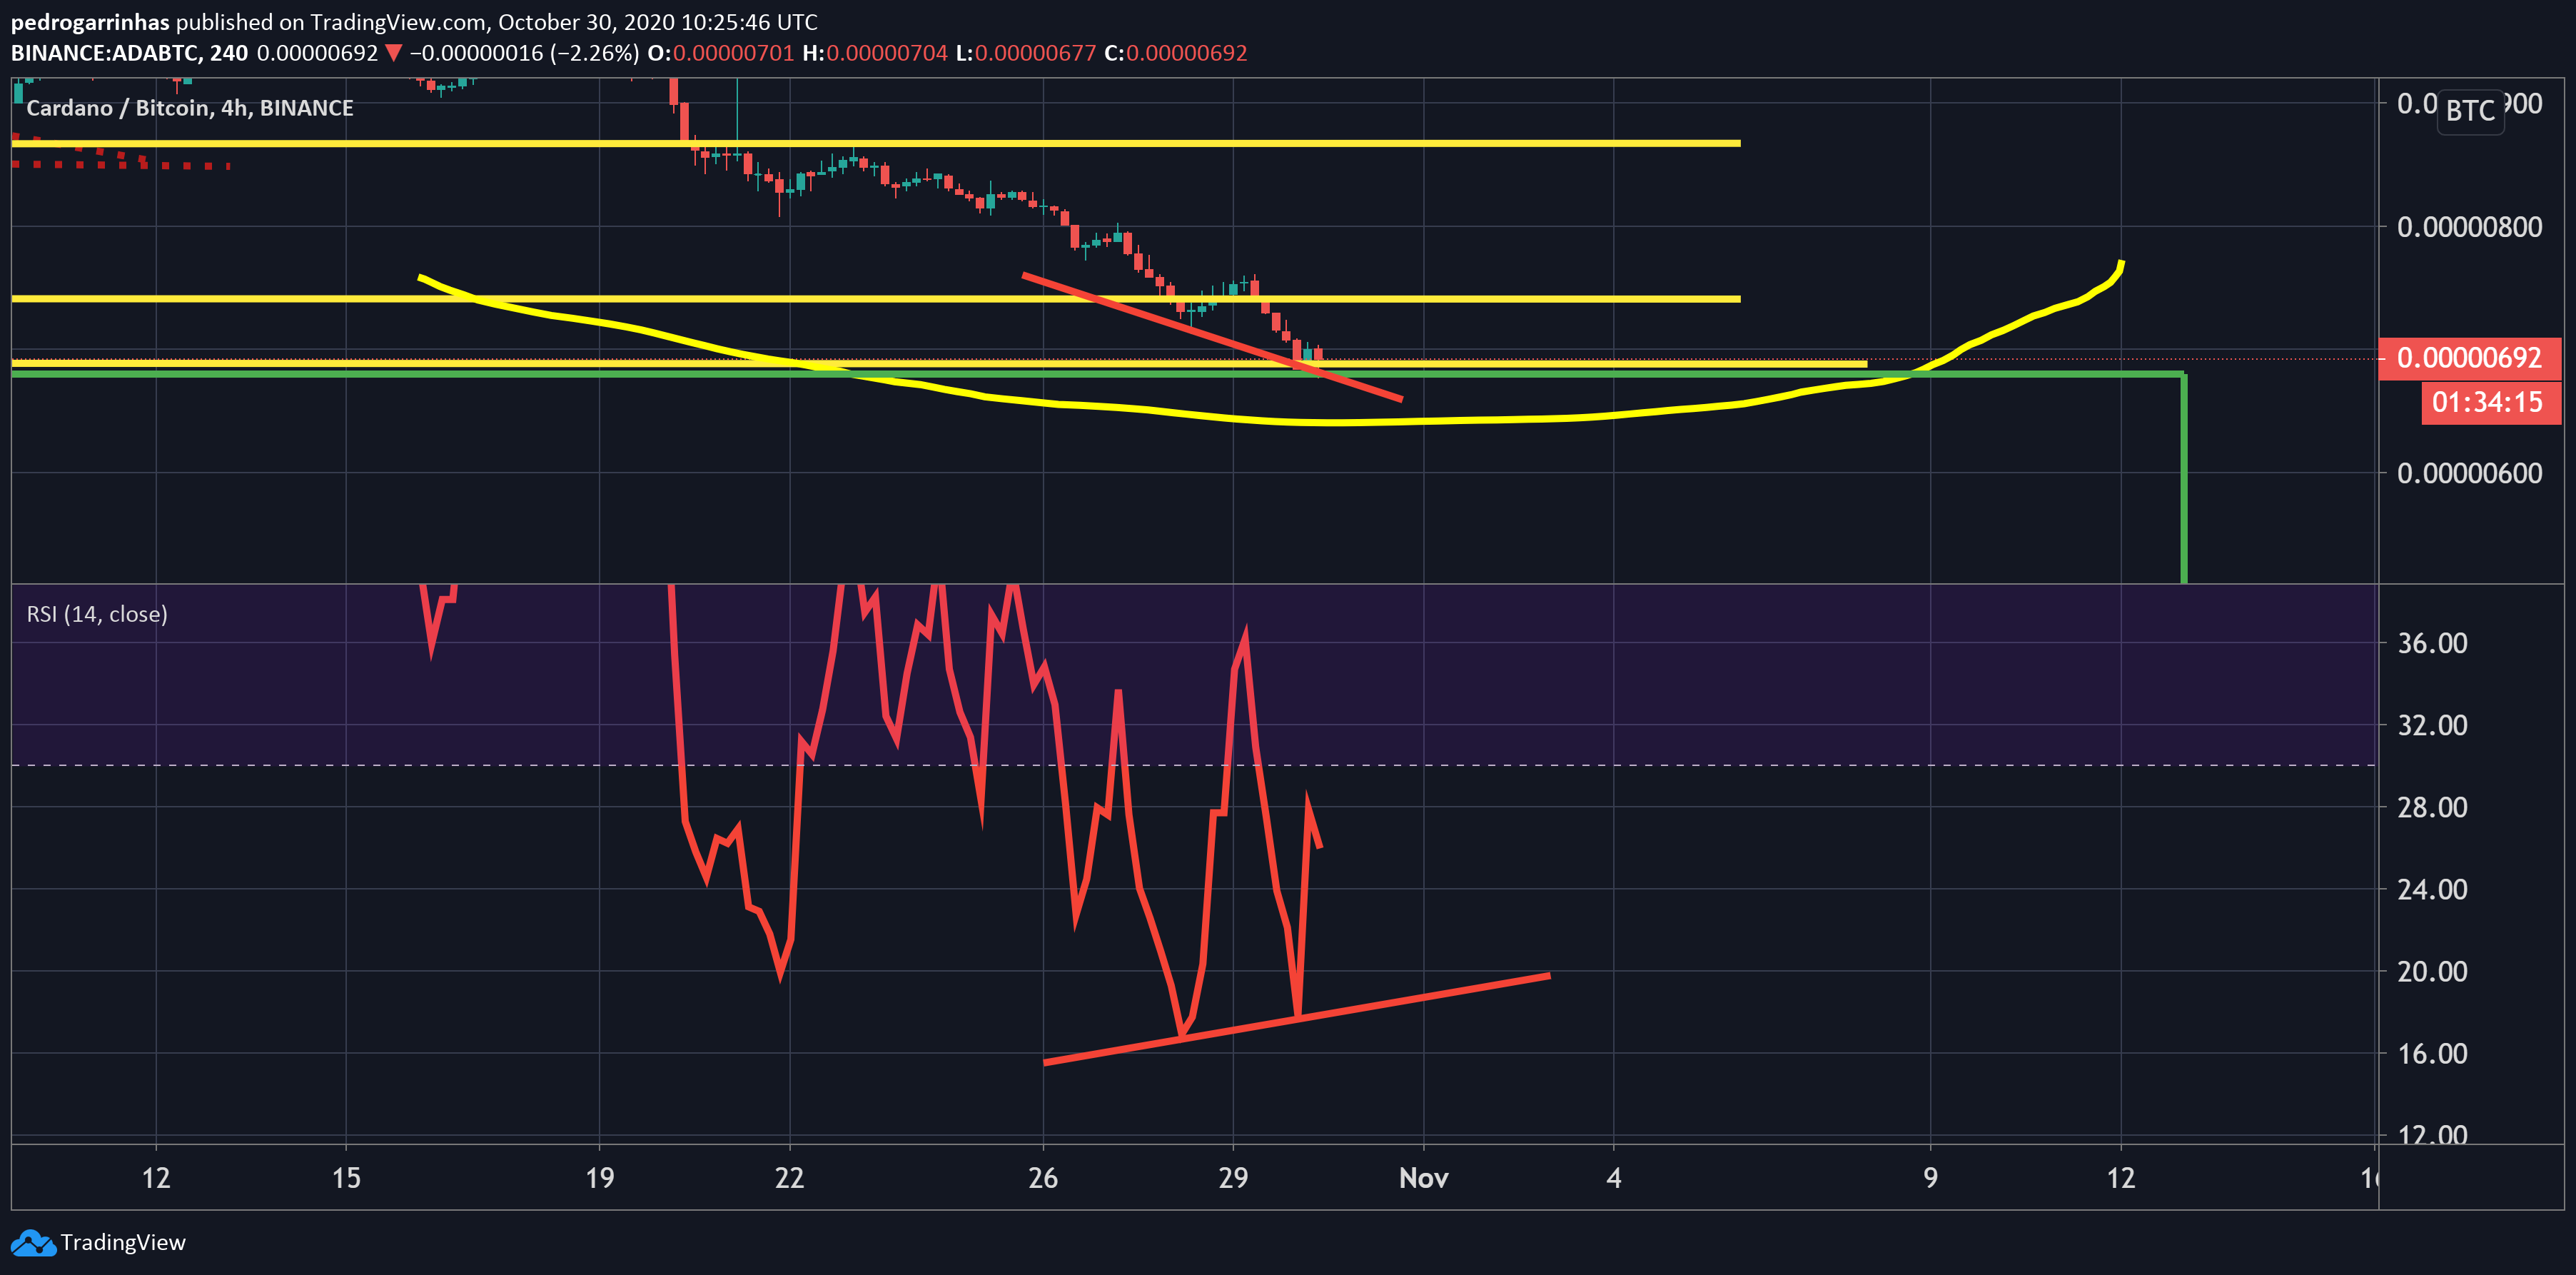Click the 0.00000800 price axis label
Viewport: 2576px width, 1275px height.
[x=2469, y=227]
